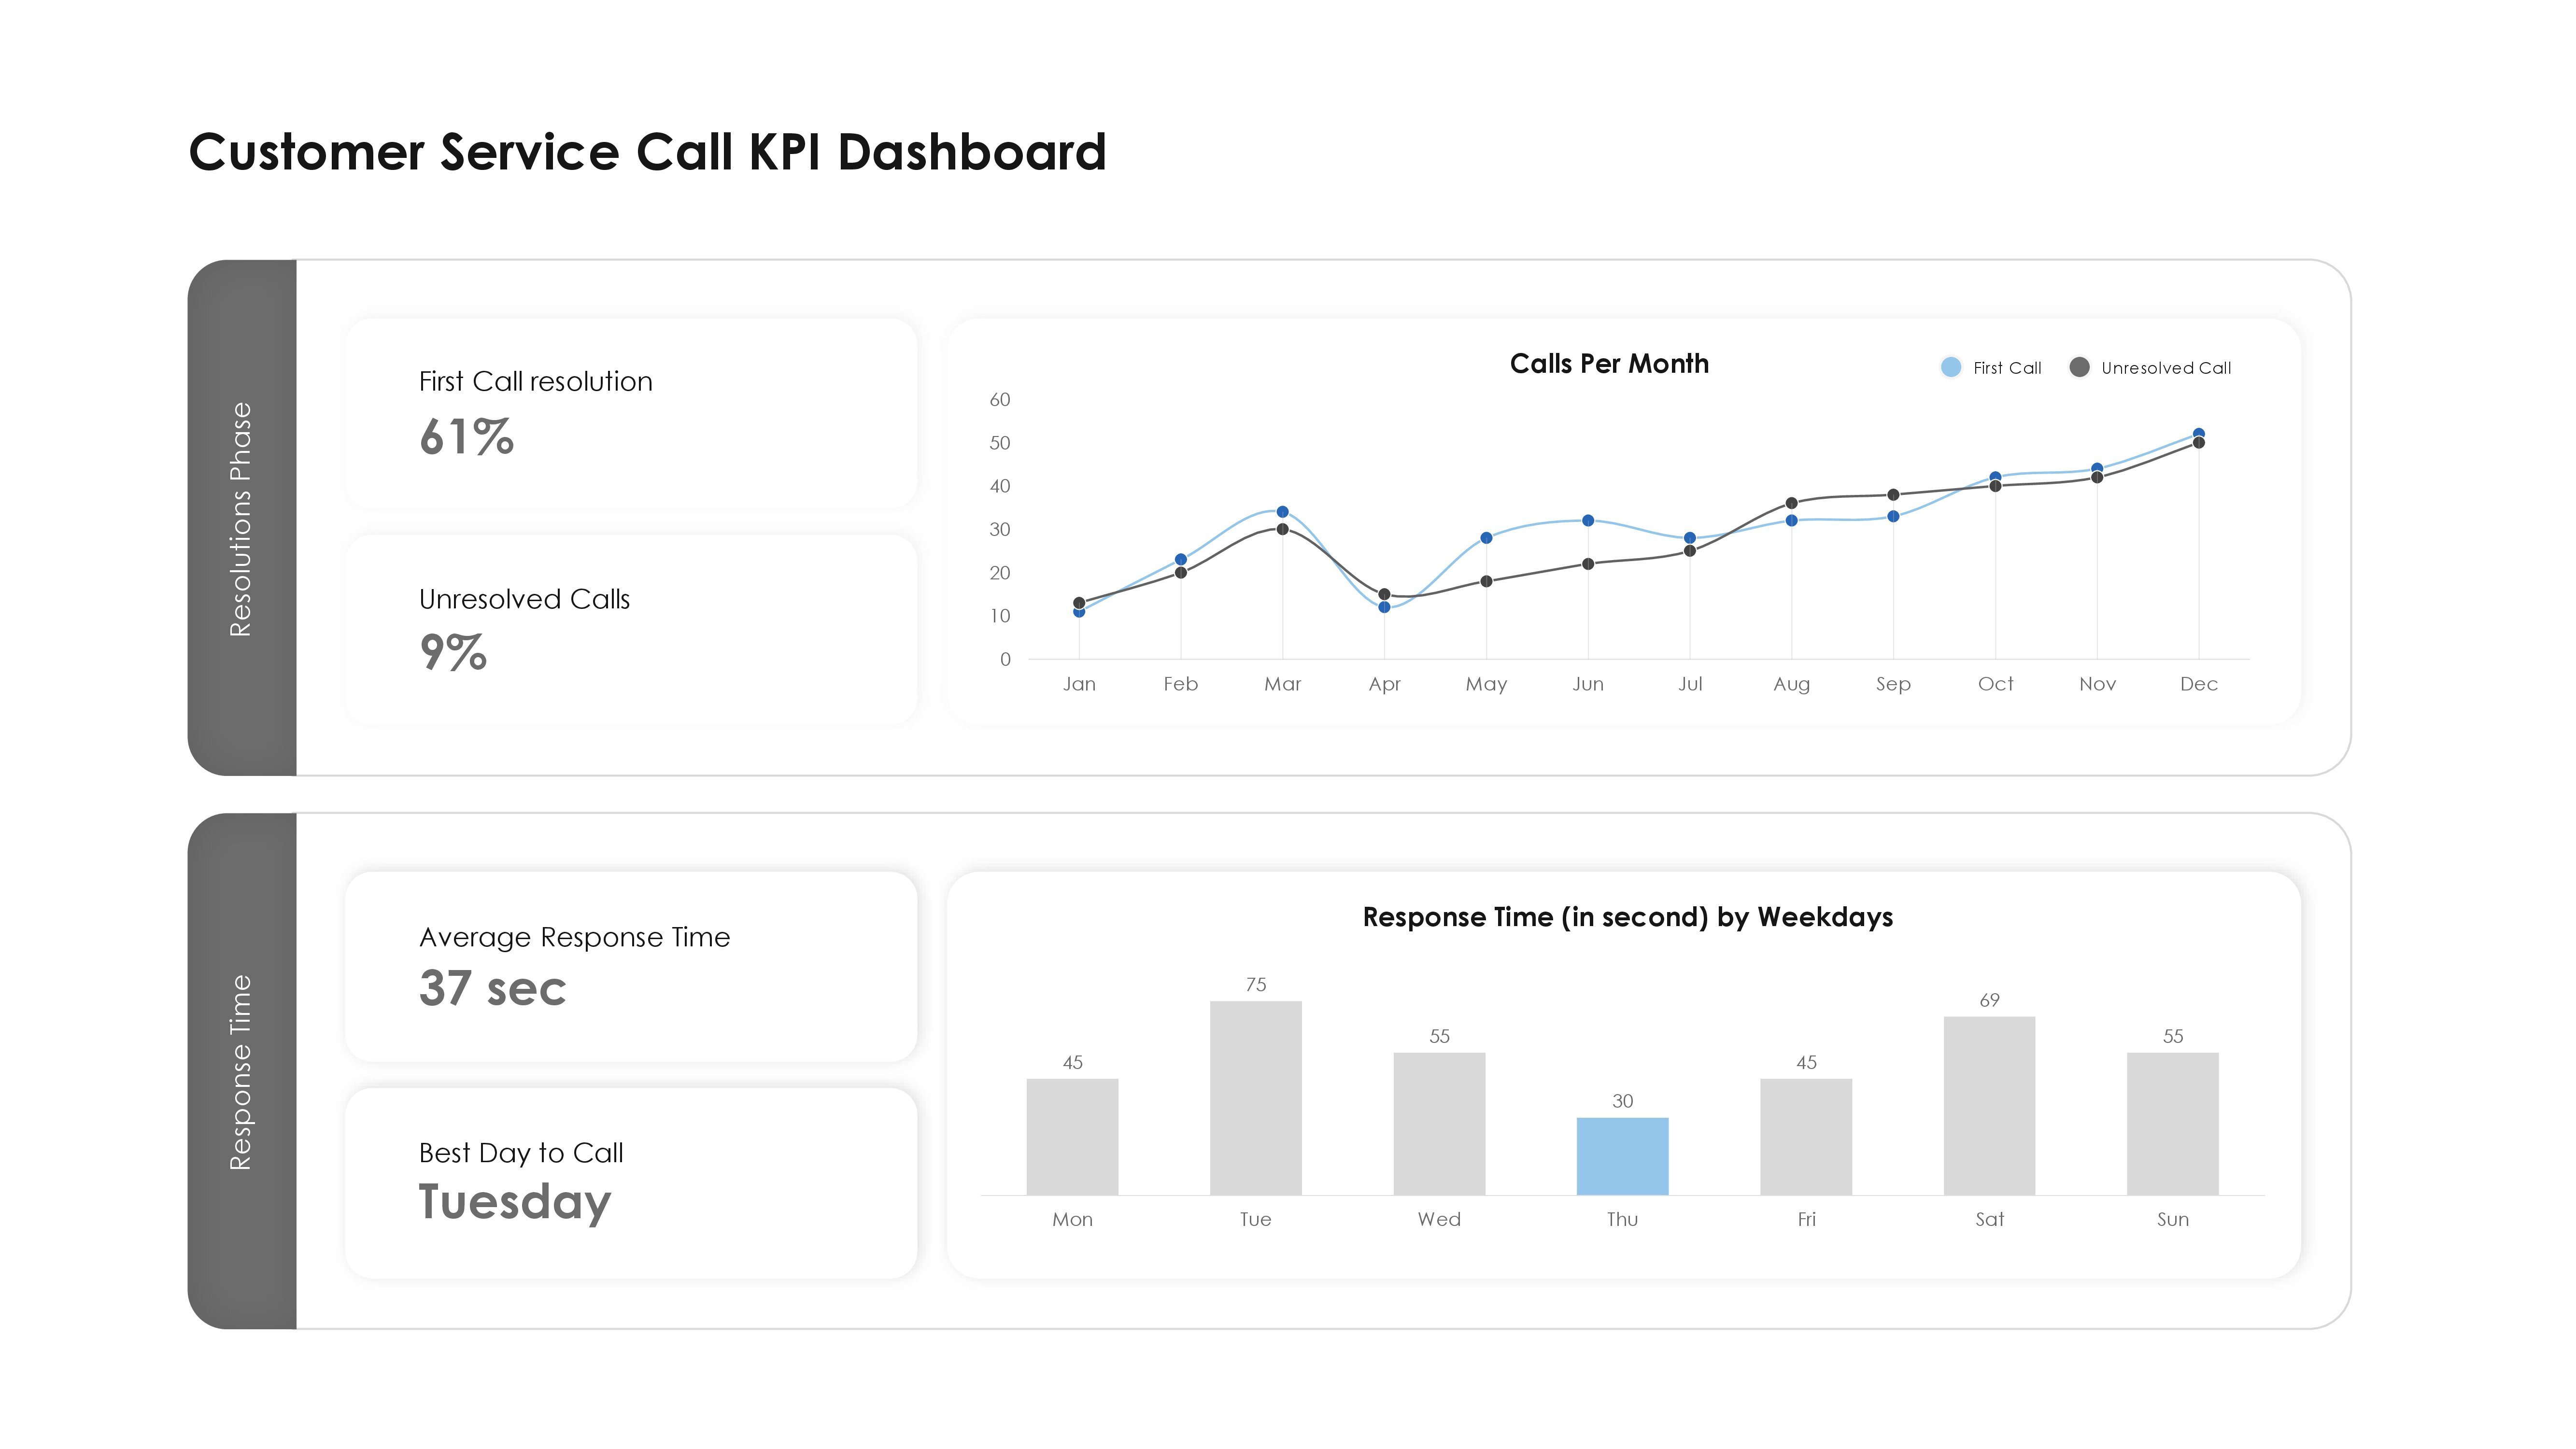The height and width of the screenshot is (1449, 2576).
Task: Click the Aug Unresolved Call data point
Action: [x=1791, y=503]
